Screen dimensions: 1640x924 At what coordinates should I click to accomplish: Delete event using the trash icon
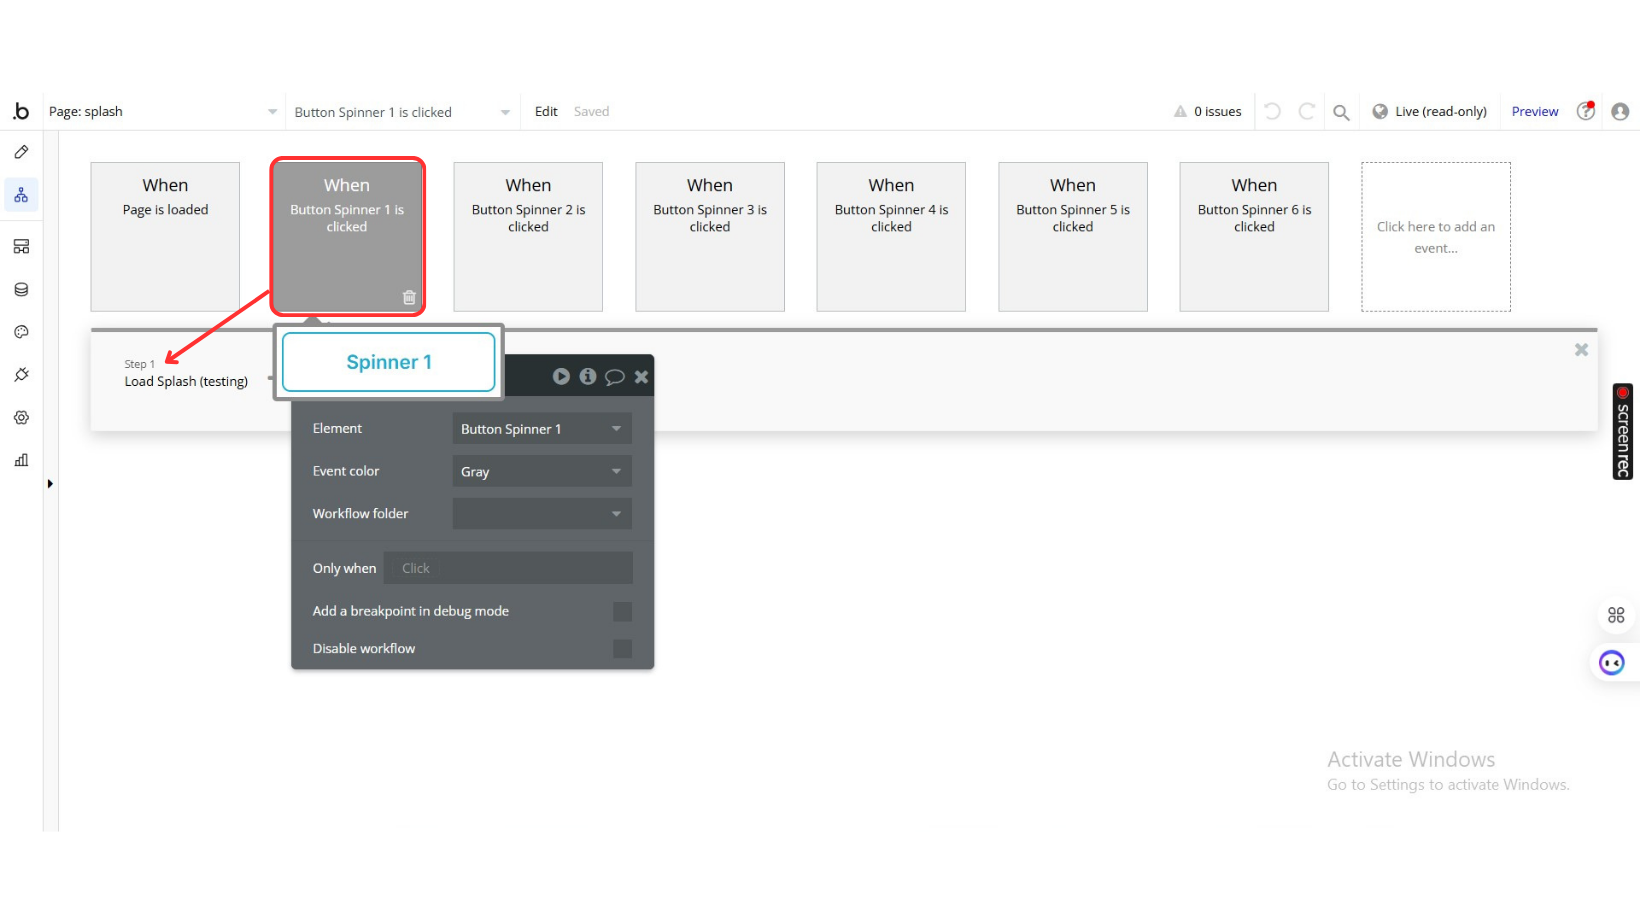409,297
